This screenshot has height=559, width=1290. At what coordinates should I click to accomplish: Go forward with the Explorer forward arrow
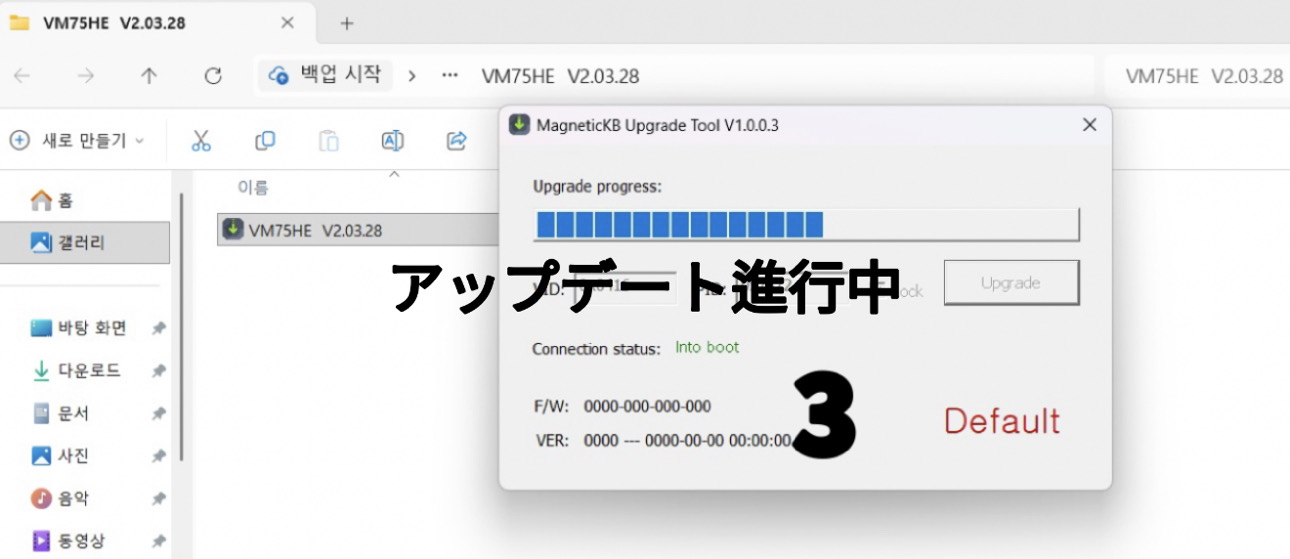(x=86, y=75)
